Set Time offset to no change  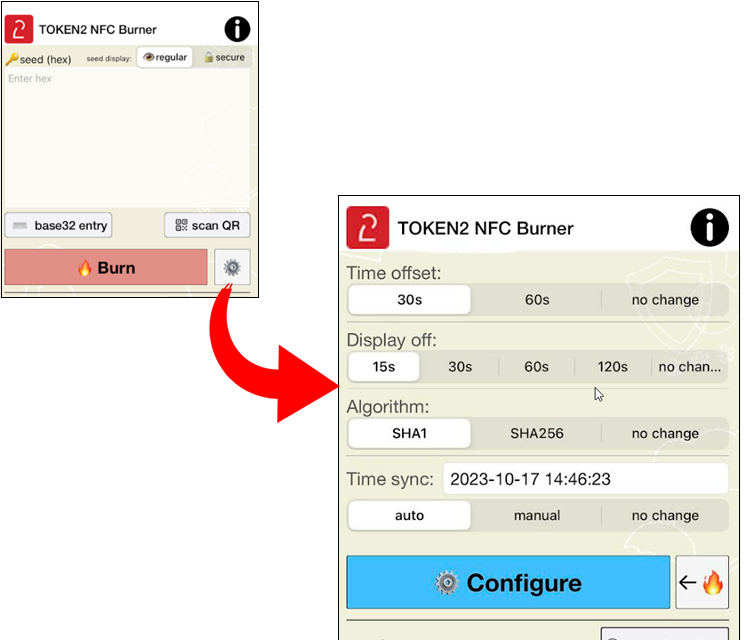pyautogui.click(x=665, y=300)
